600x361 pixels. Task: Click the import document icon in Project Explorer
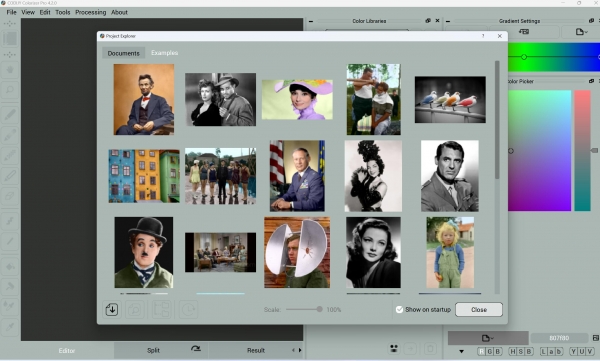[112, 309]
